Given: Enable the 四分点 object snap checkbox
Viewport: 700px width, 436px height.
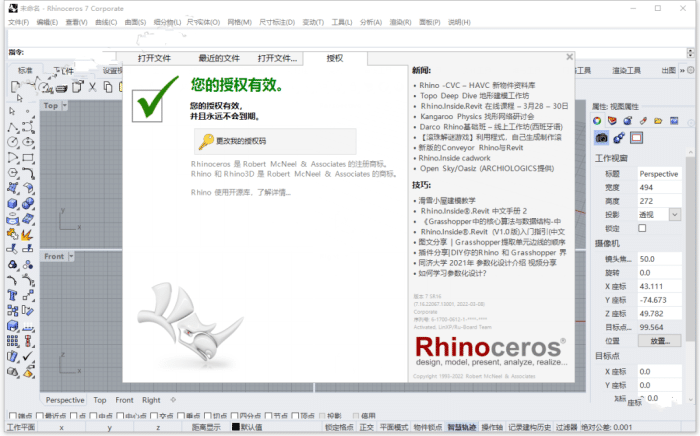Looking at the screenshot, I should click(235, 416).
